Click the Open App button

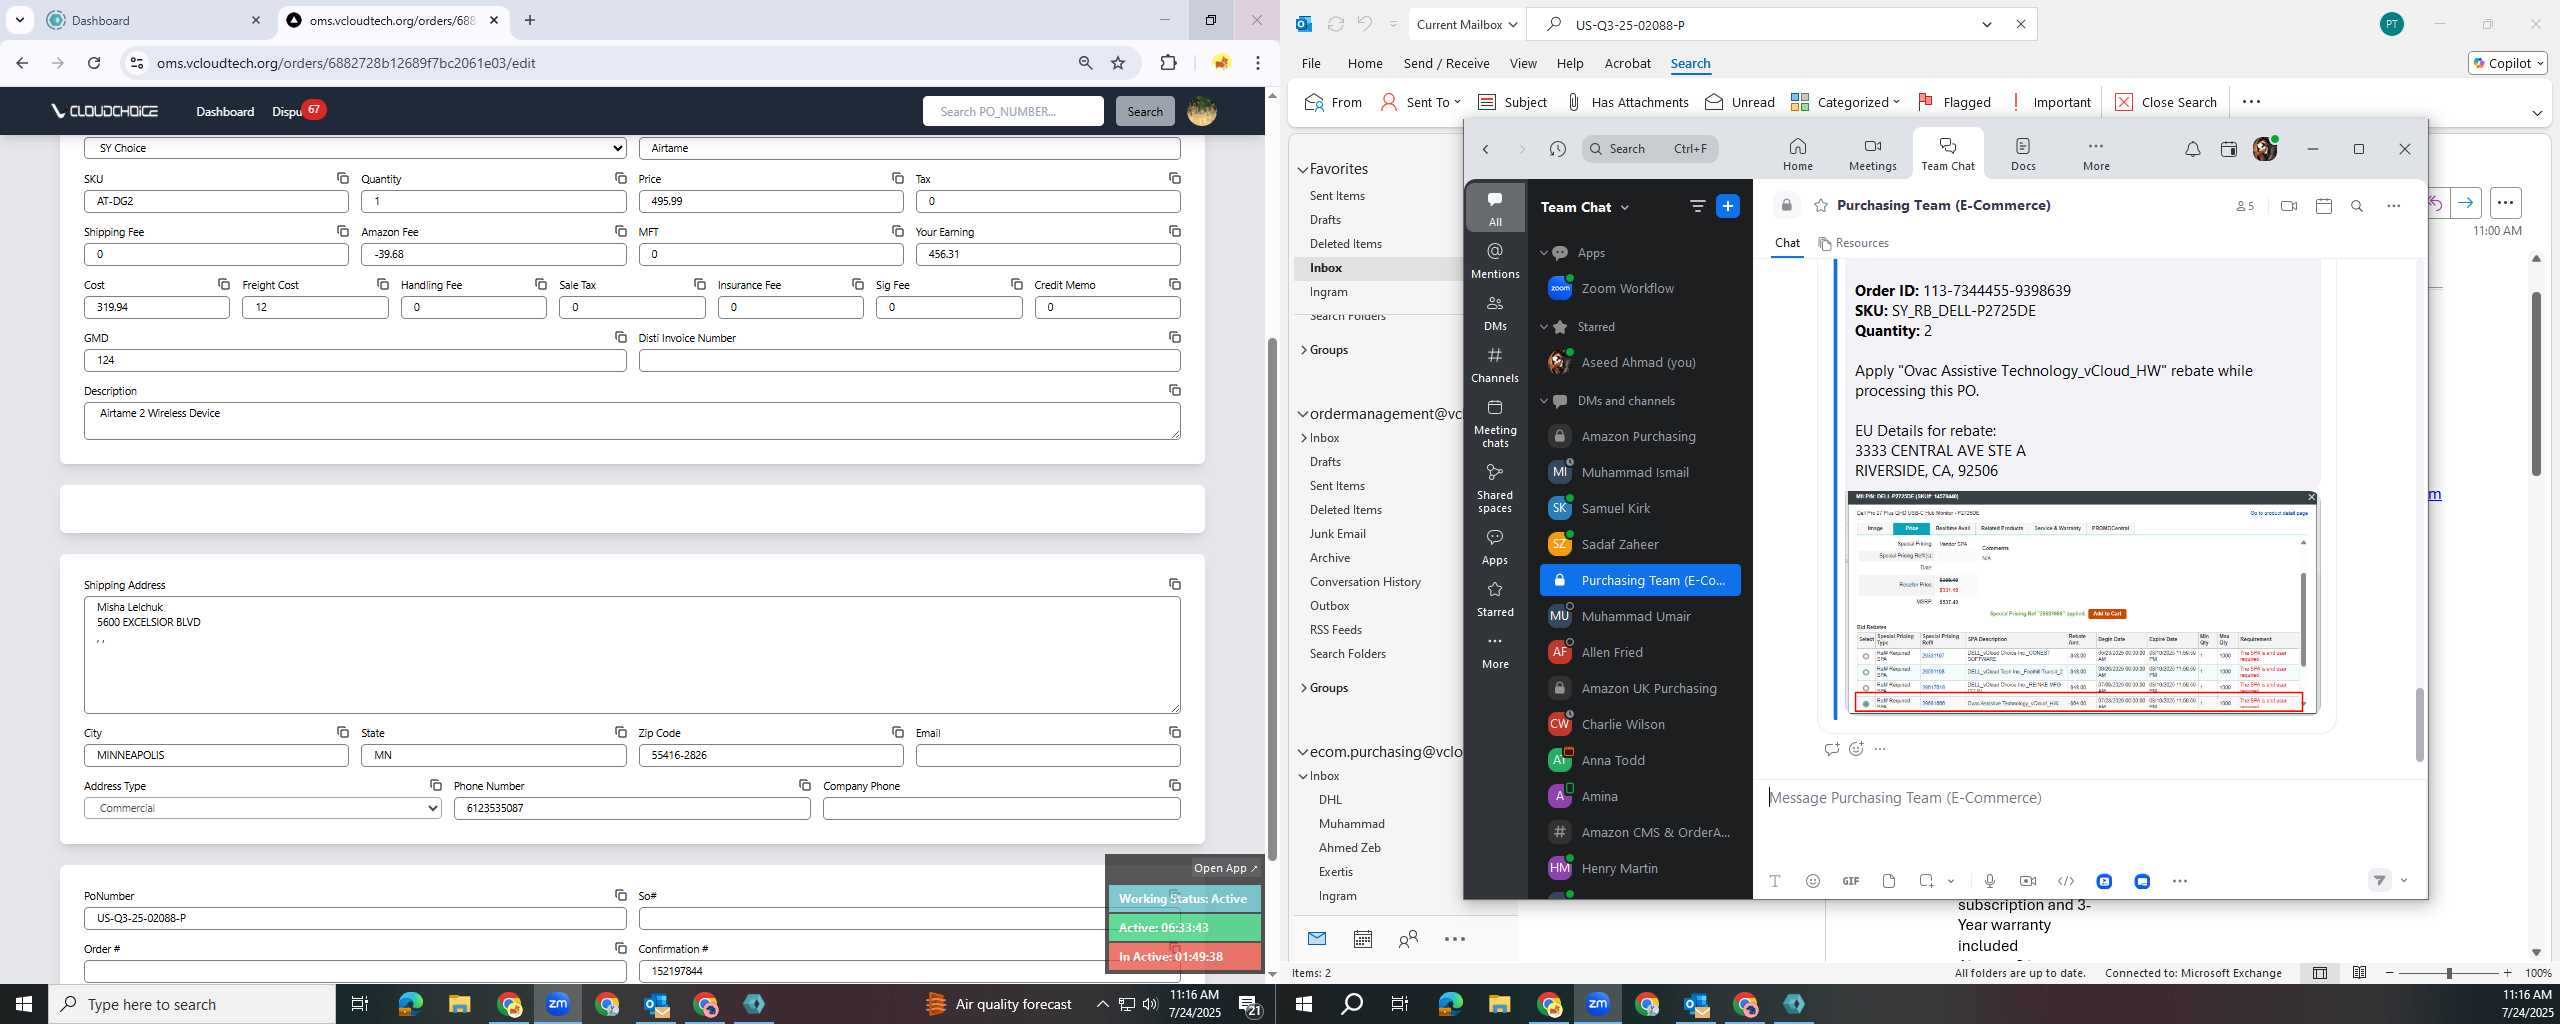click(x=1225, y=868)
